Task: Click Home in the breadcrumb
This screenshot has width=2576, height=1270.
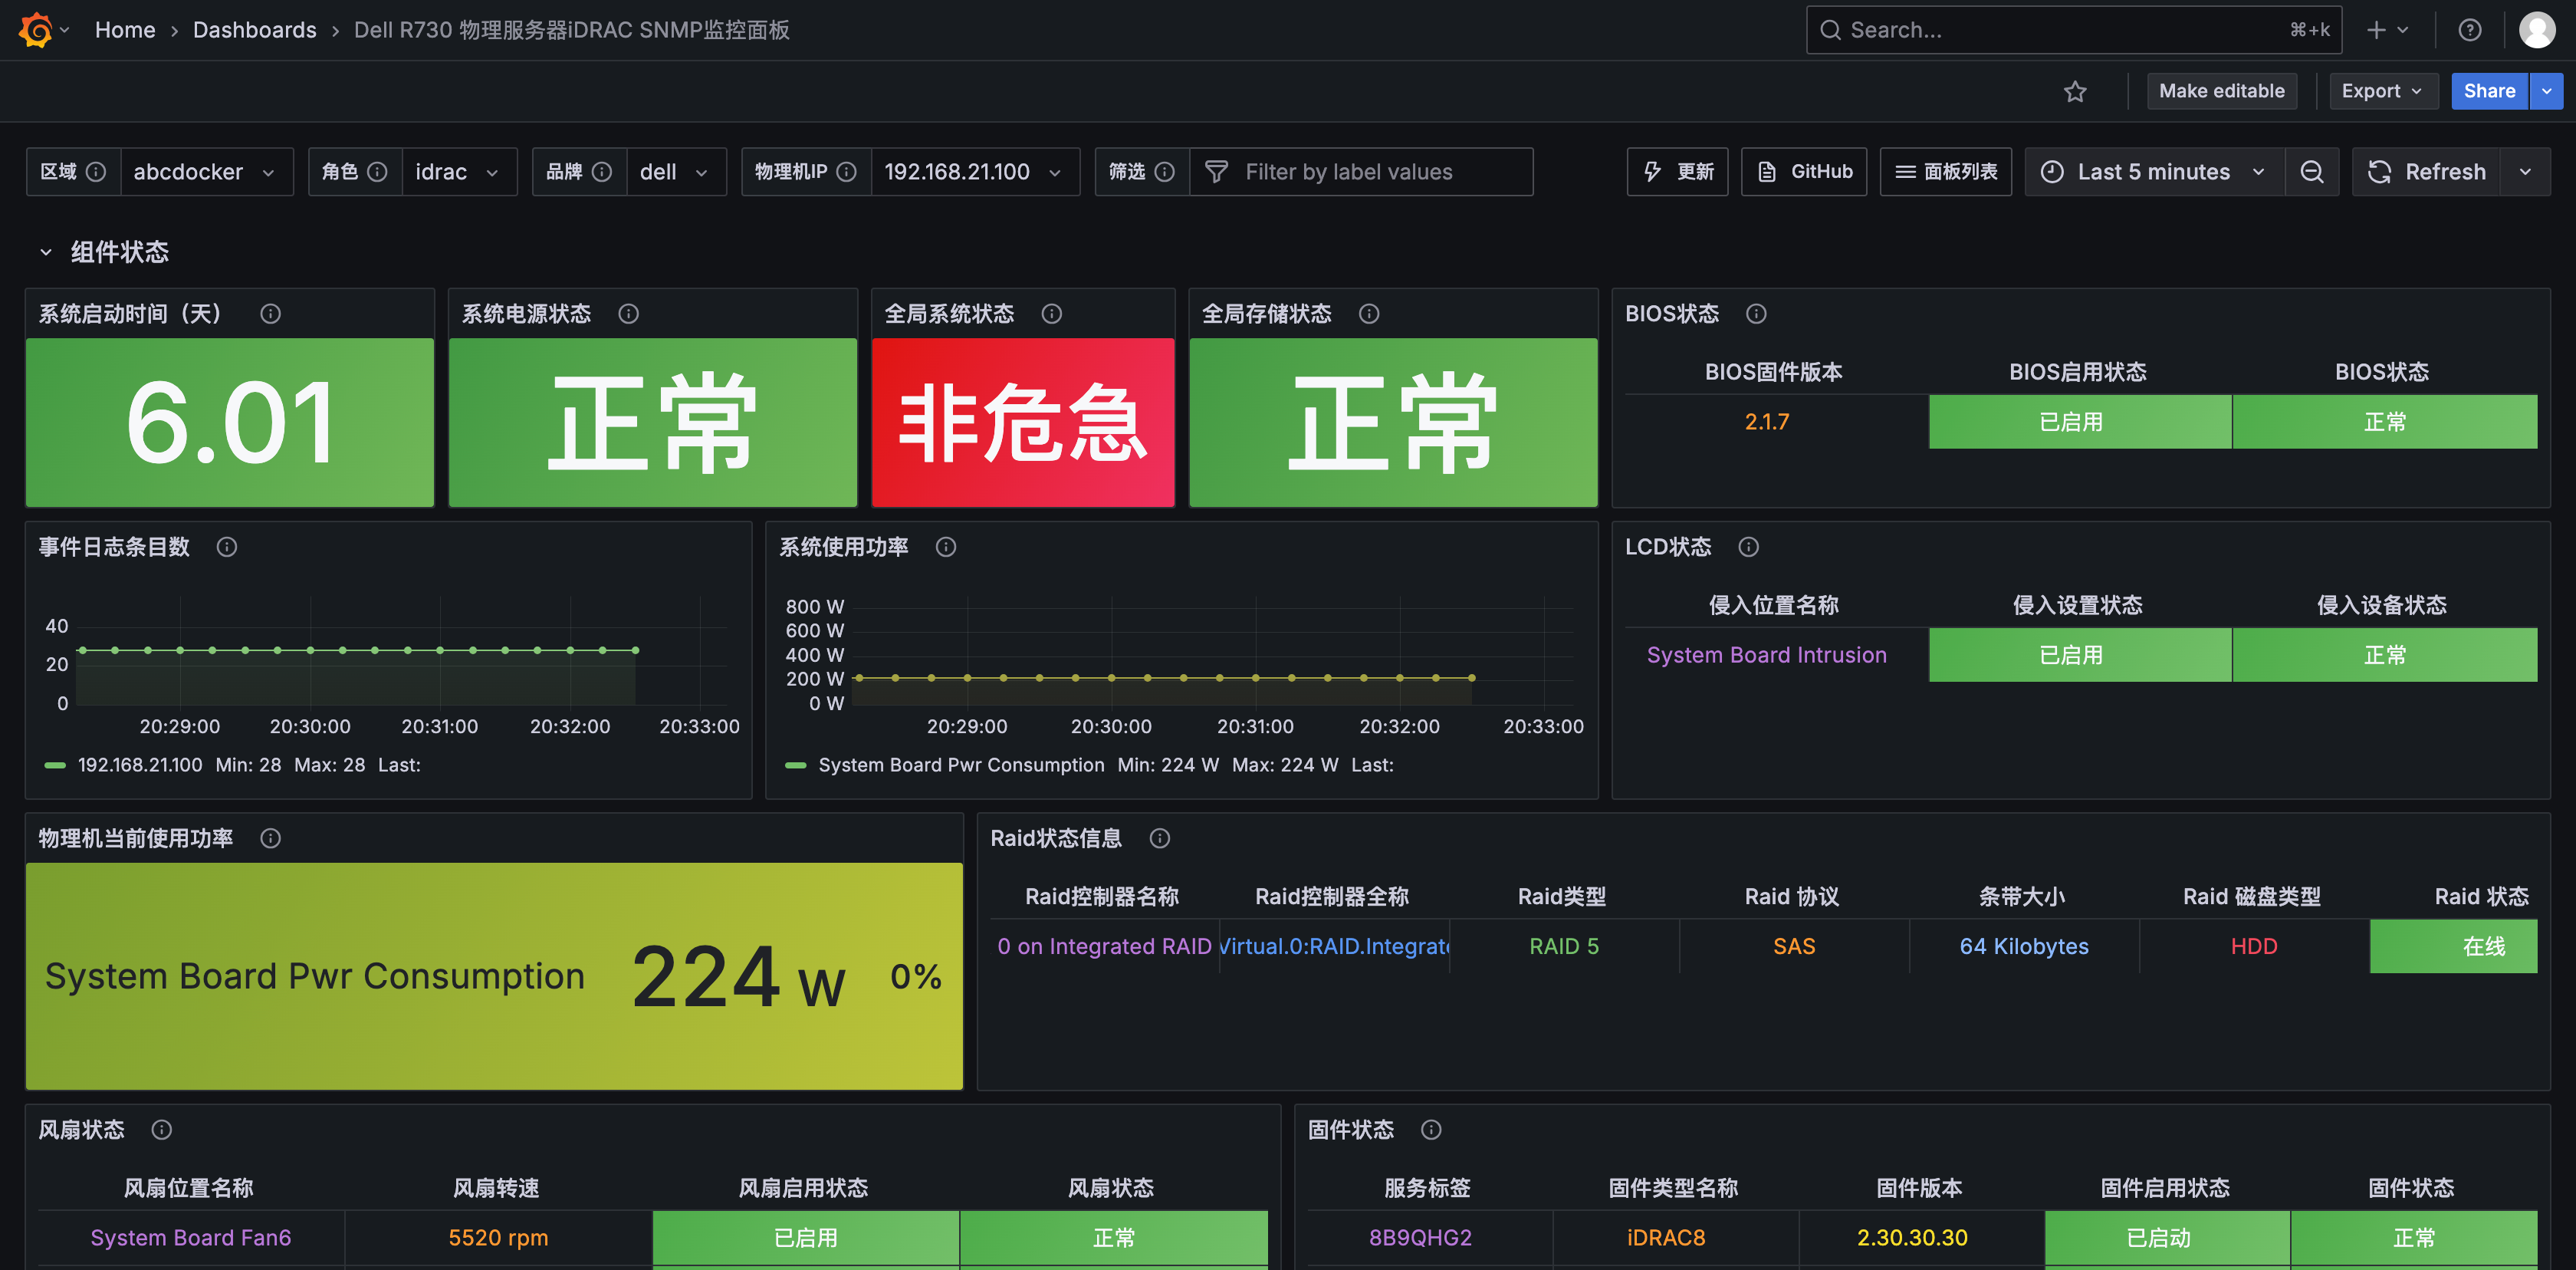Action: click(125, 29)
